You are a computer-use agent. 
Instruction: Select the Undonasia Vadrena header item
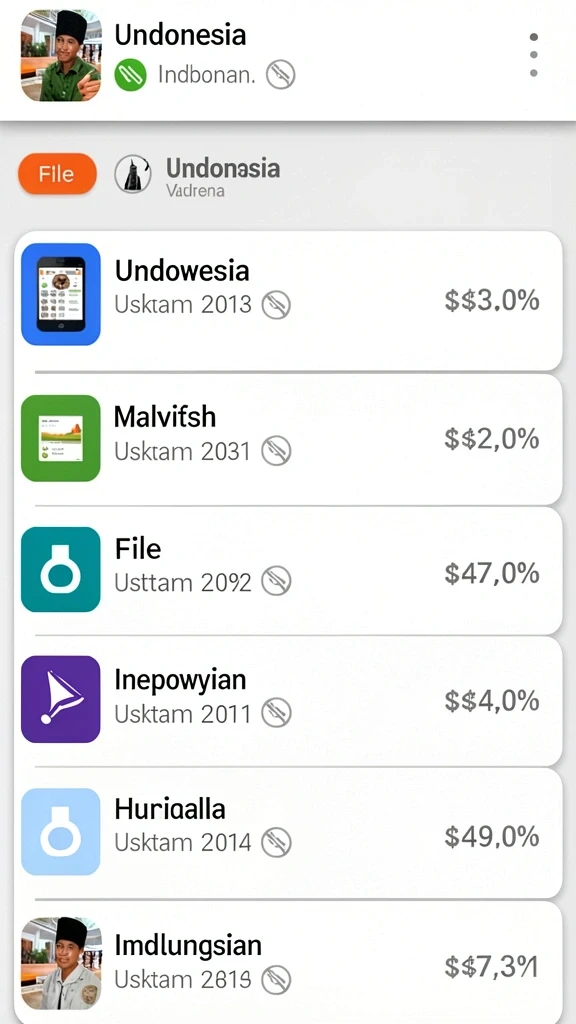223,176
